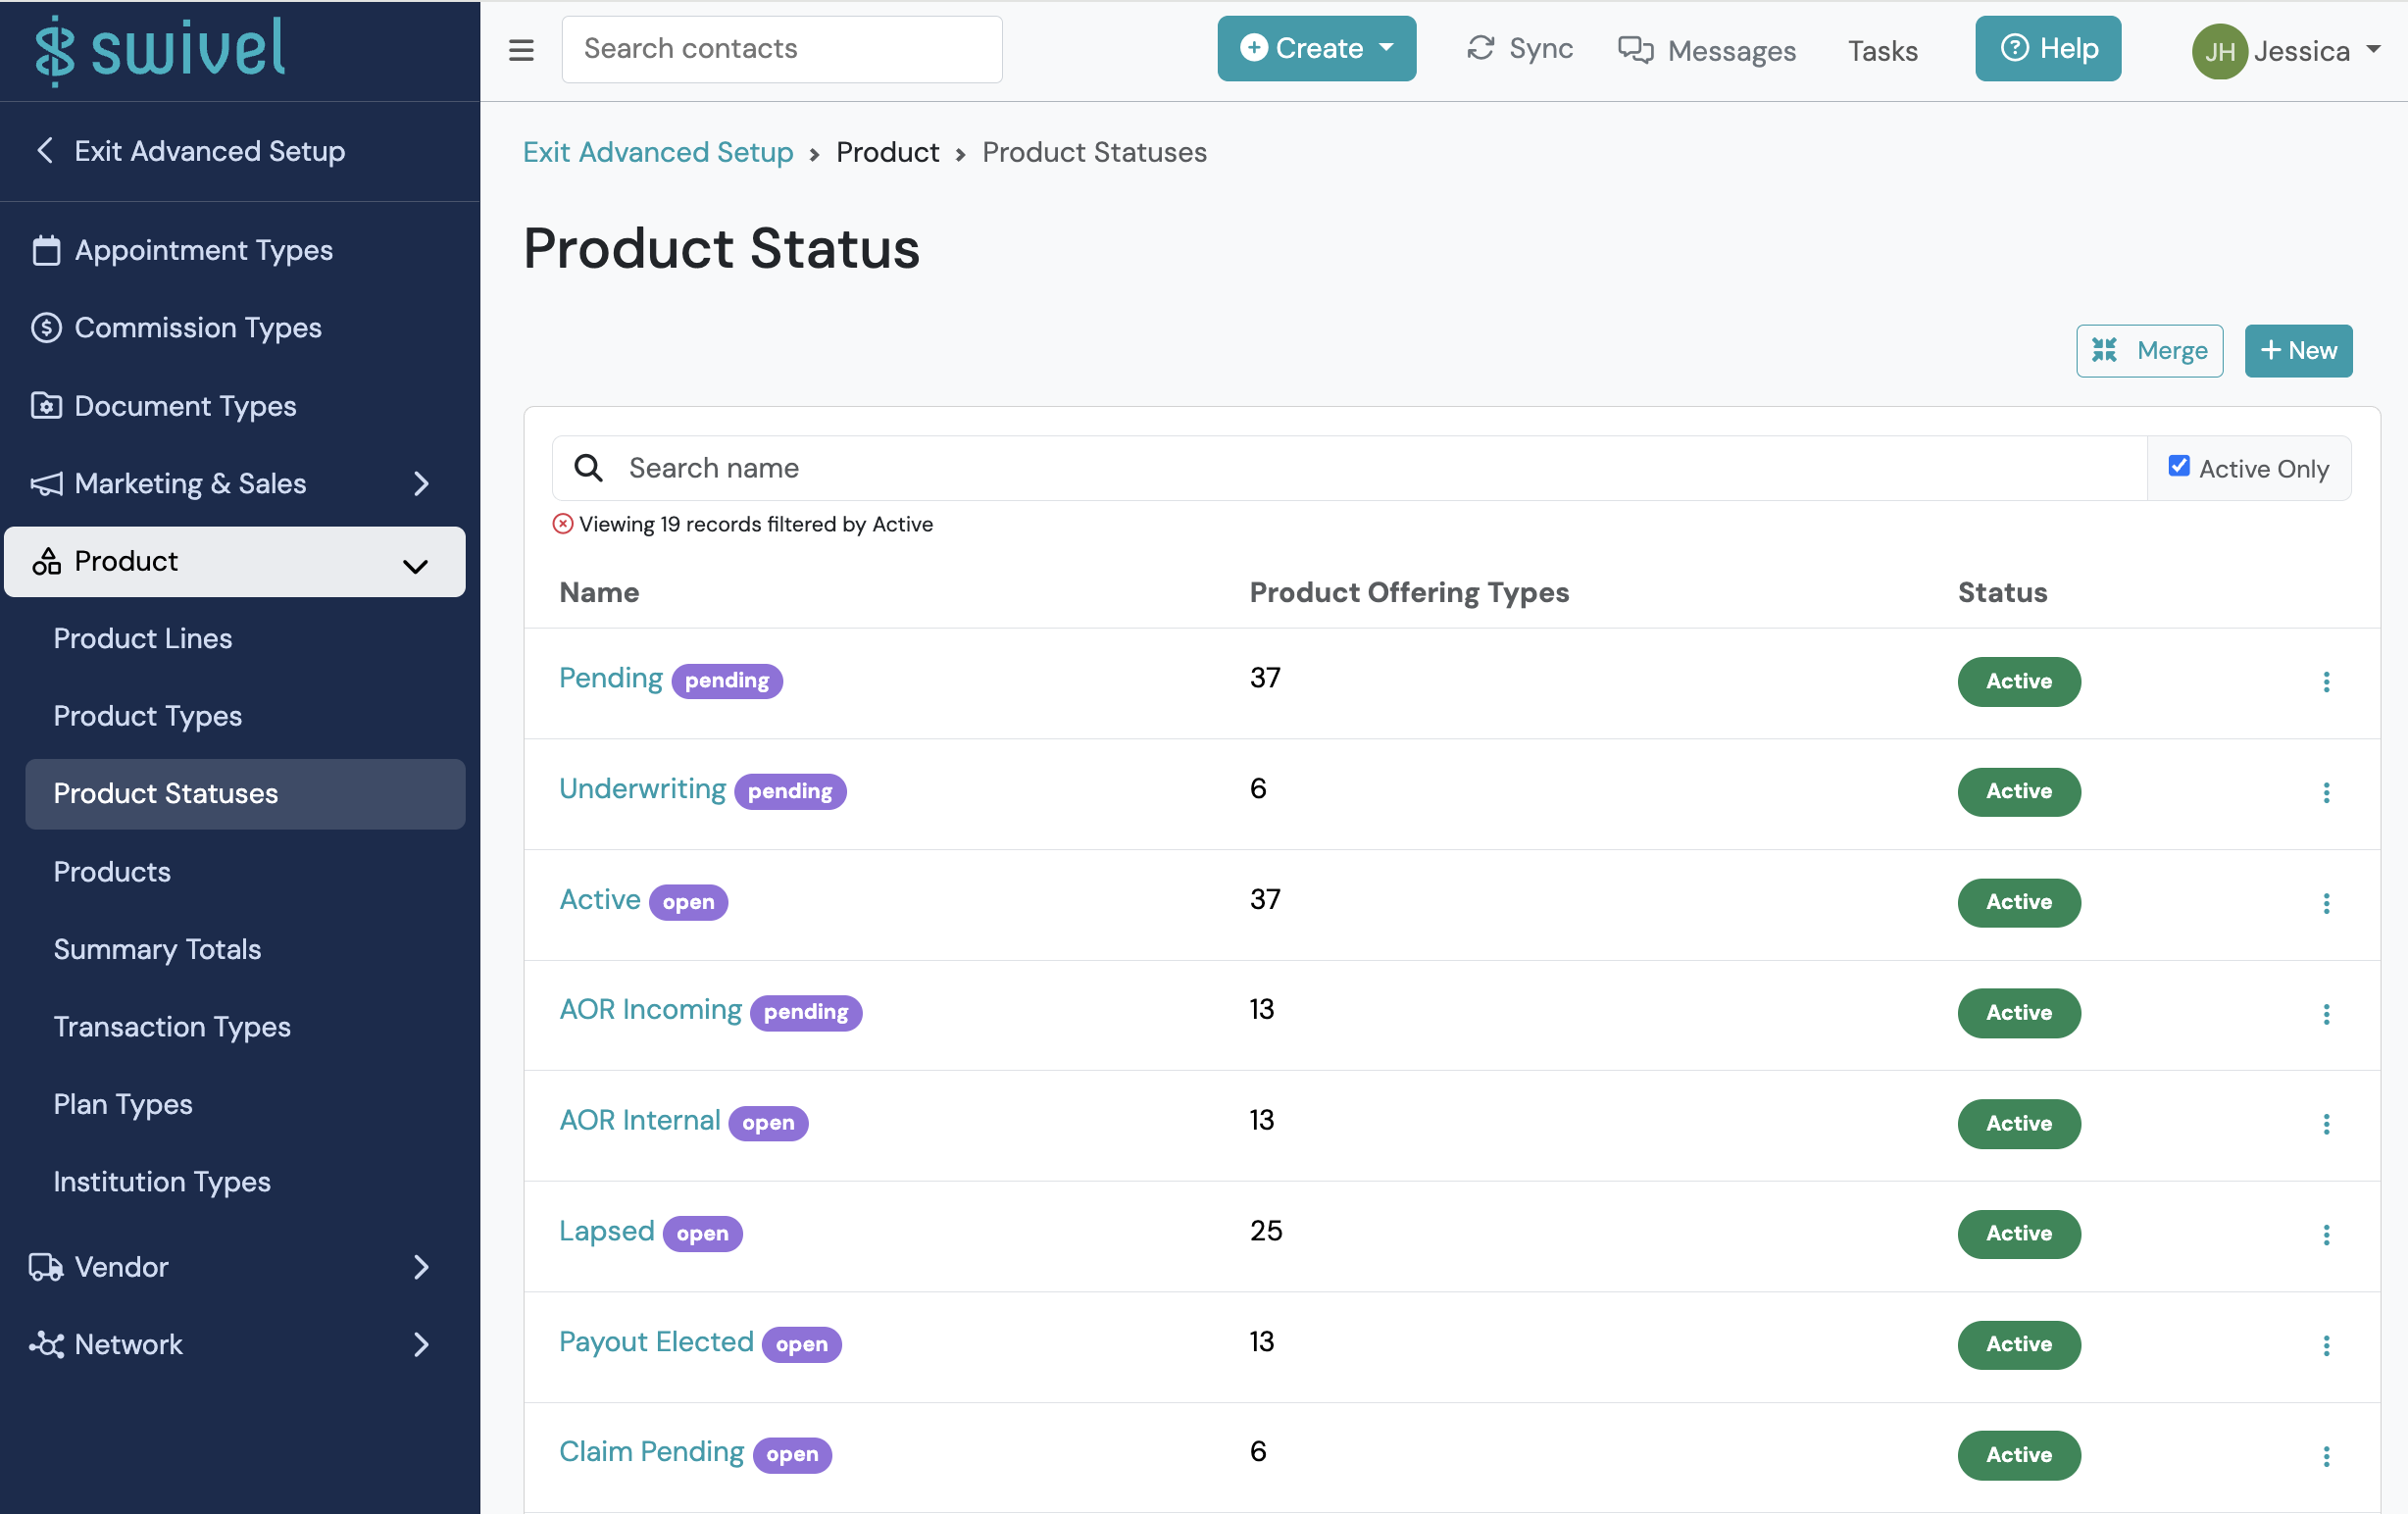
Task: Open Tasks in top bar
Action: [x=1882, y=51]
